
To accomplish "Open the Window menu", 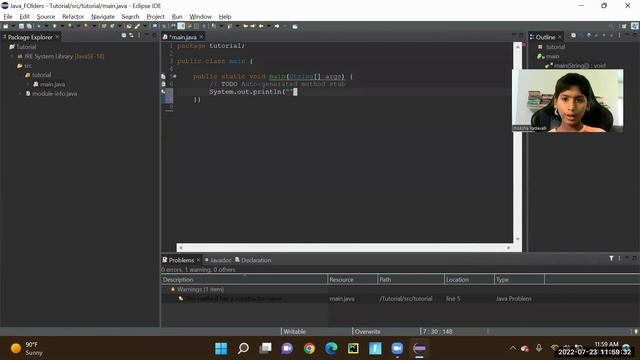I will pos(200,16).
